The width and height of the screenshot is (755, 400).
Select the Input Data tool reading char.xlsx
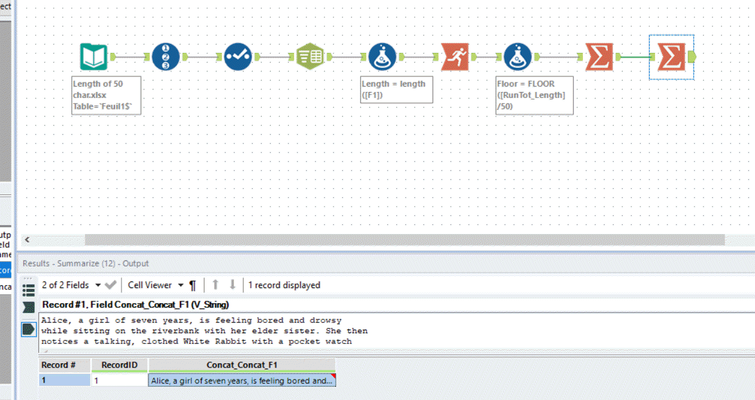pos(93,57)
